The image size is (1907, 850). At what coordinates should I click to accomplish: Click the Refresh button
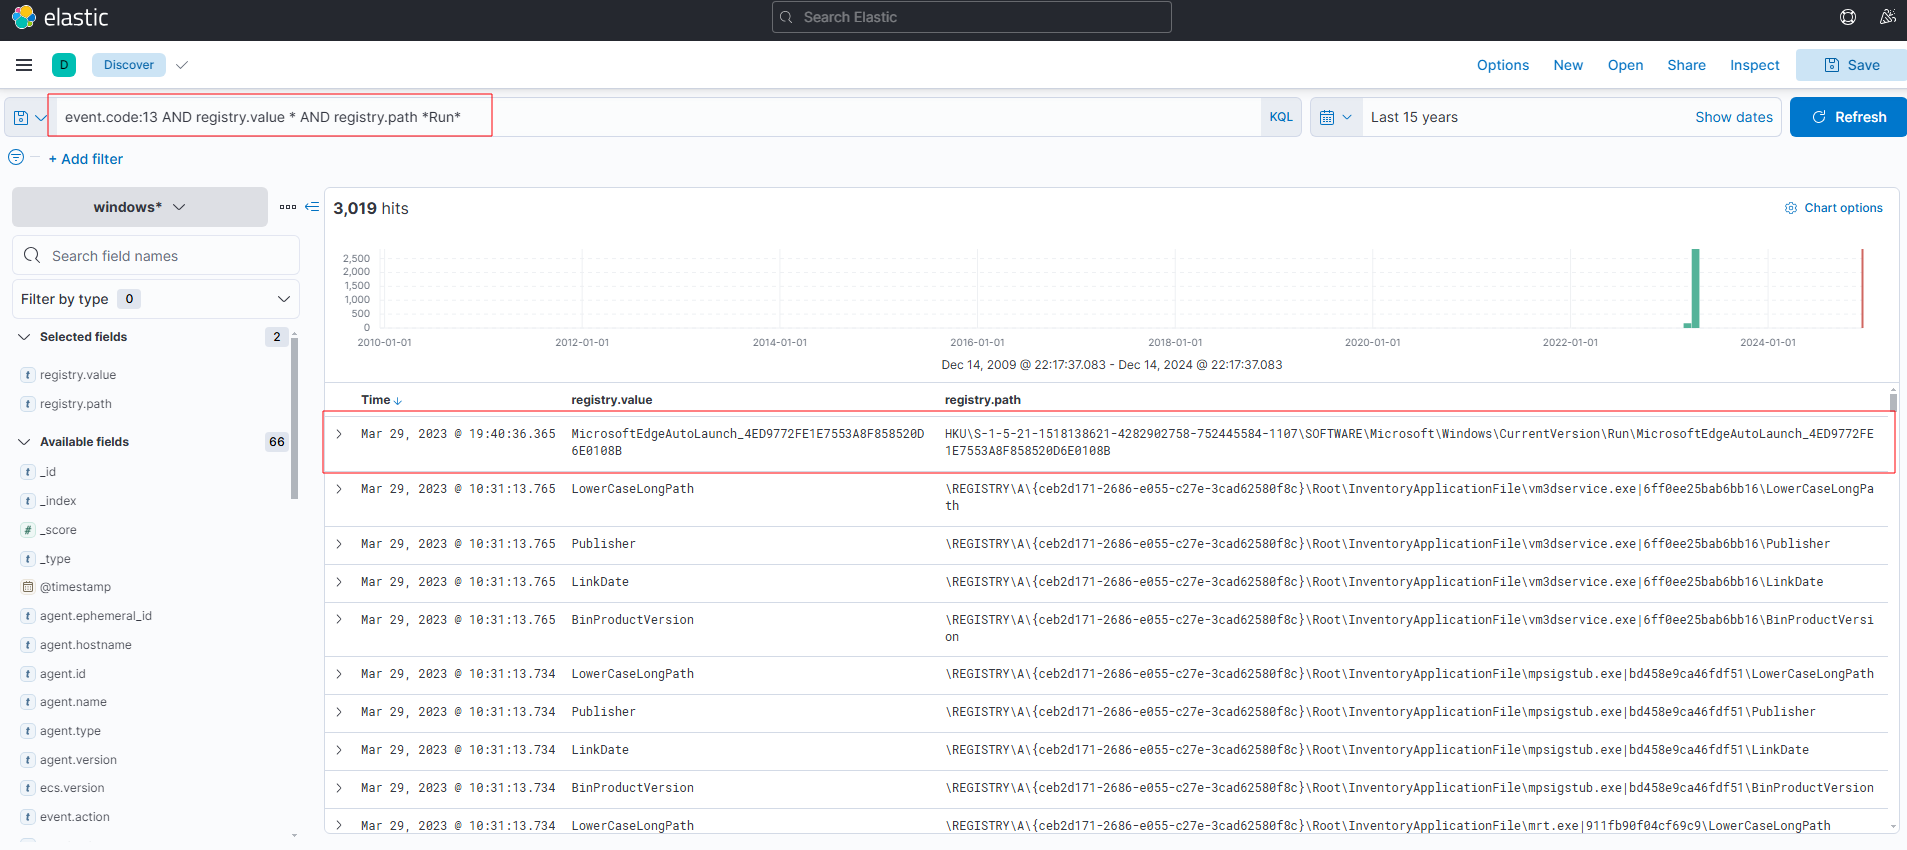tap(1848, 117)
